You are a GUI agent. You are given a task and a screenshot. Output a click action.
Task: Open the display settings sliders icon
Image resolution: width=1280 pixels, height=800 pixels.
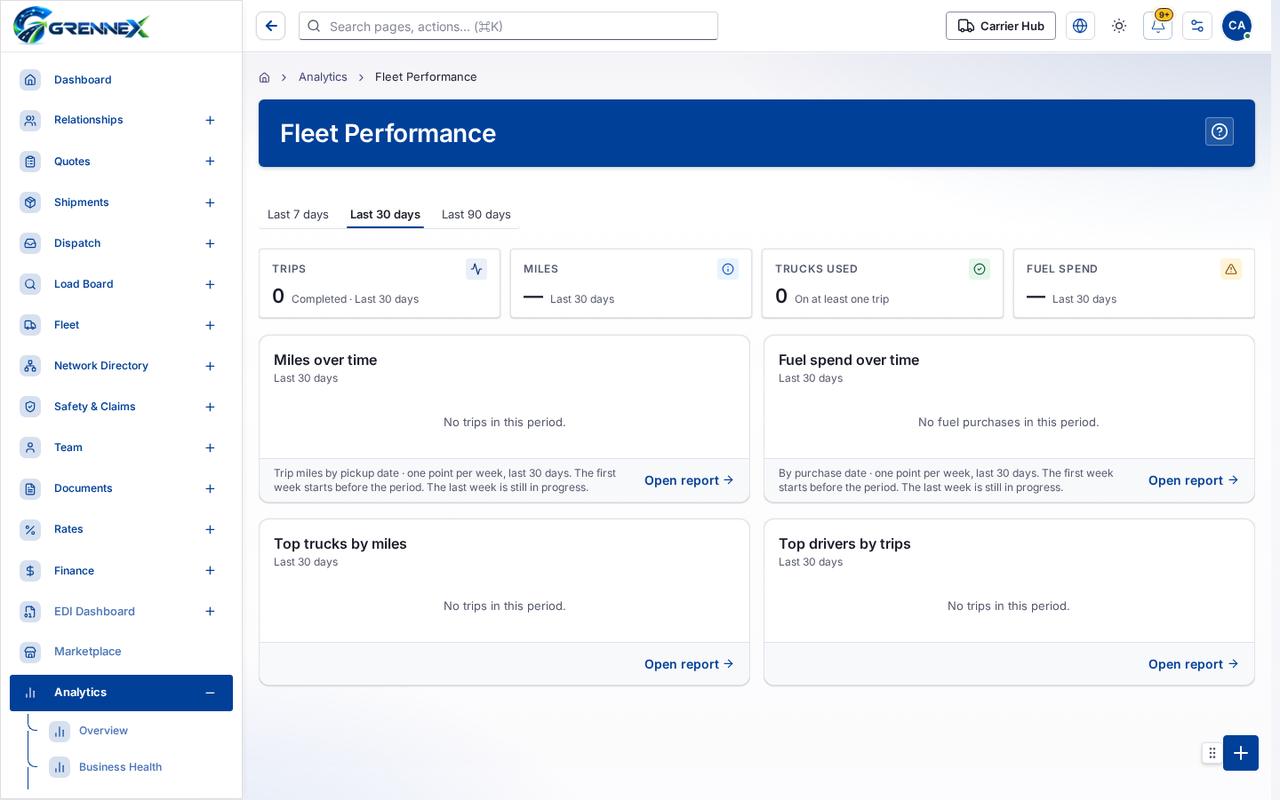pyautogui.click(x=1197, y=26)
